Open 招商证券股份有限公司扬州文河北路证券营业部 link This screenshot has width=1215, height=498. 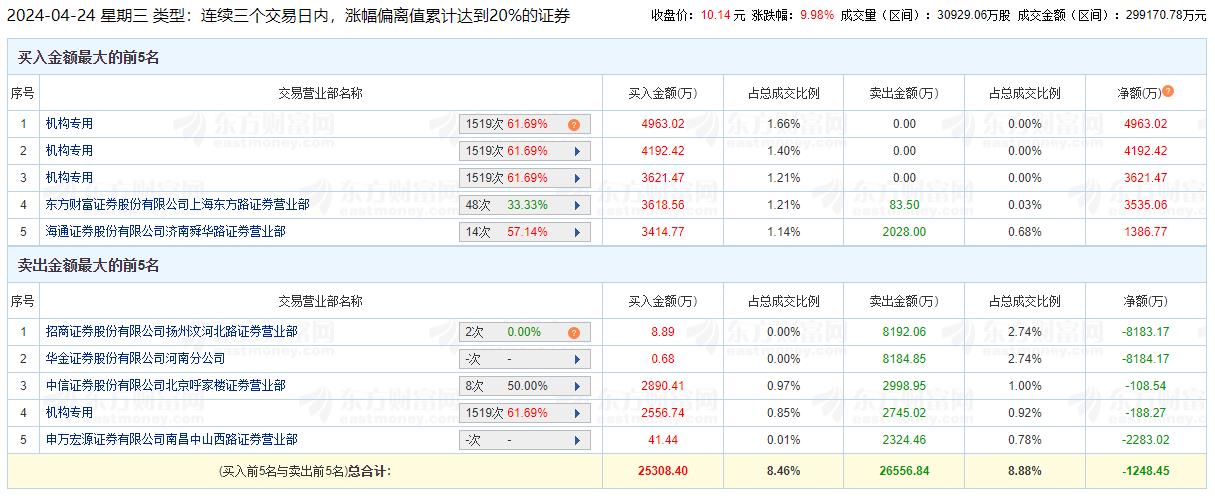point(171,331)
